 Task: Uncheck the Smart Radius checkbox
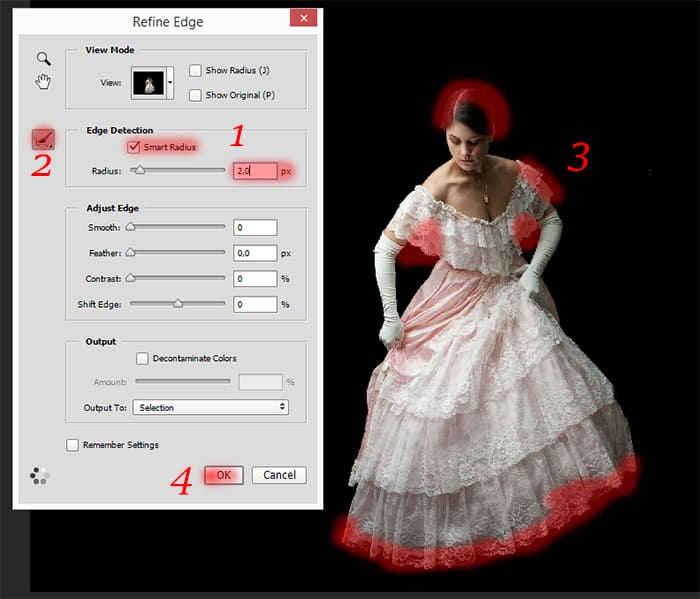point(133,147)
